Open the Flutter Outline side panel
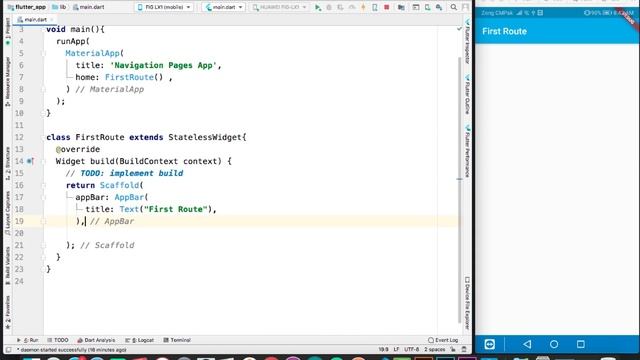 coord(467,95)
